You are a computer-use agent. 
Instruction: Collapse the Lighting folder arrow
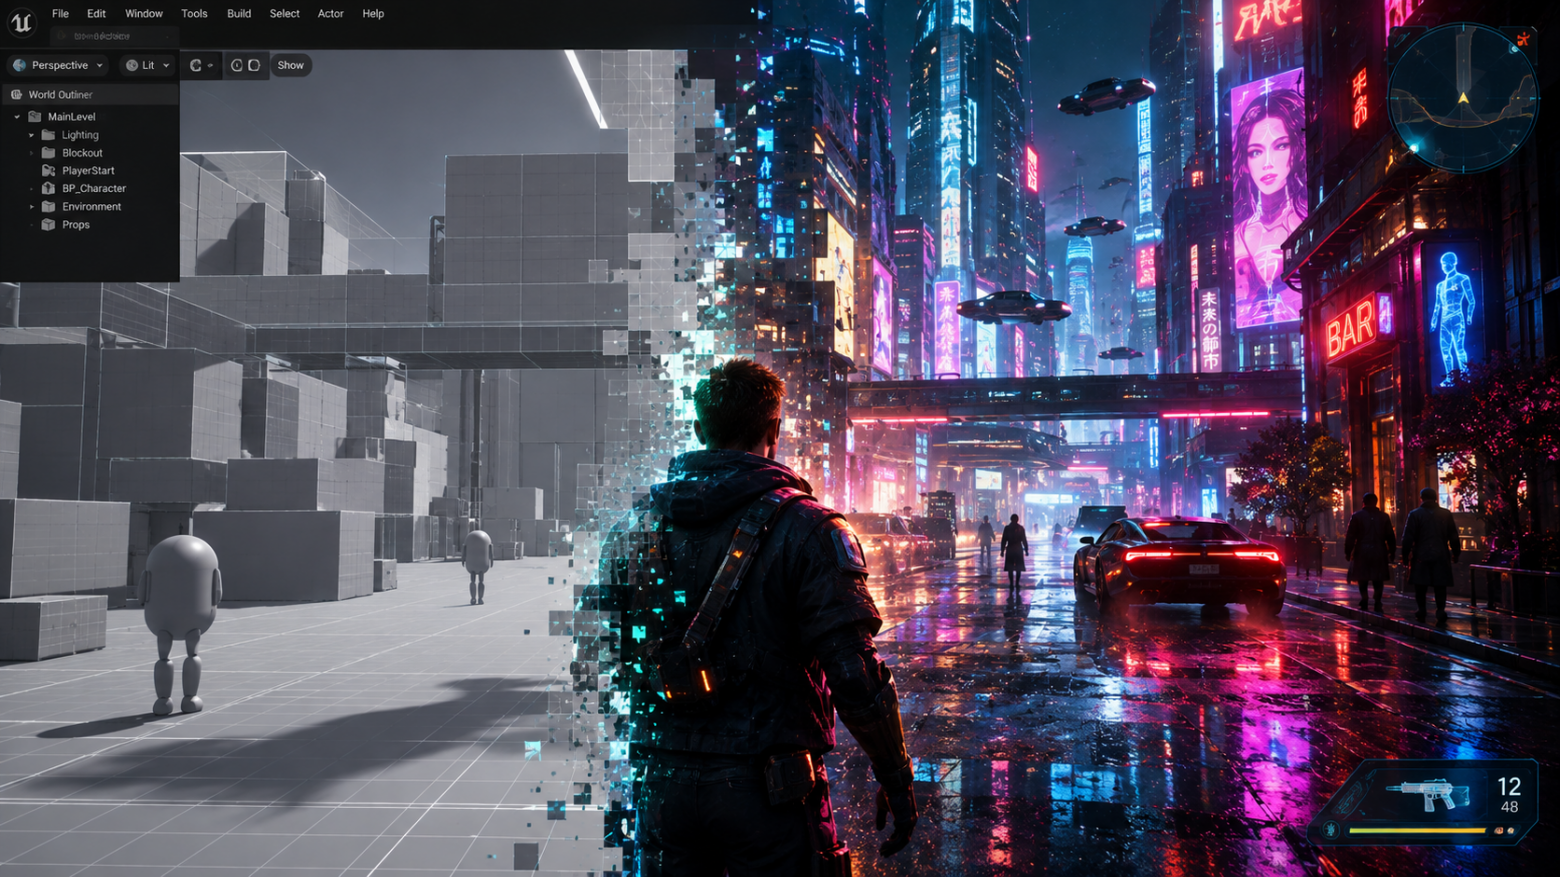(32, 135)
